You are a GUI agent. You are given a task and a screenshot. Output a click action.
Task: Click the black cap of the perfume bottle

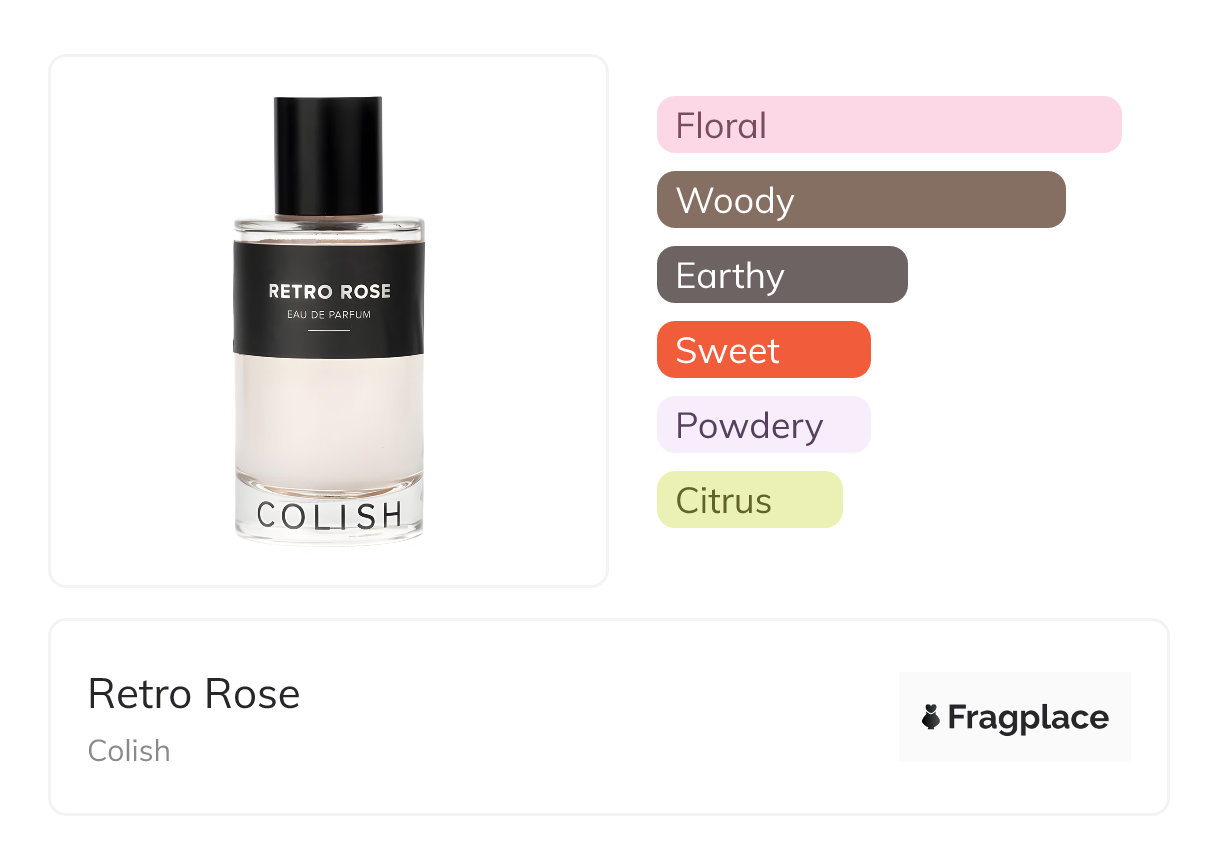click(328, 155)
